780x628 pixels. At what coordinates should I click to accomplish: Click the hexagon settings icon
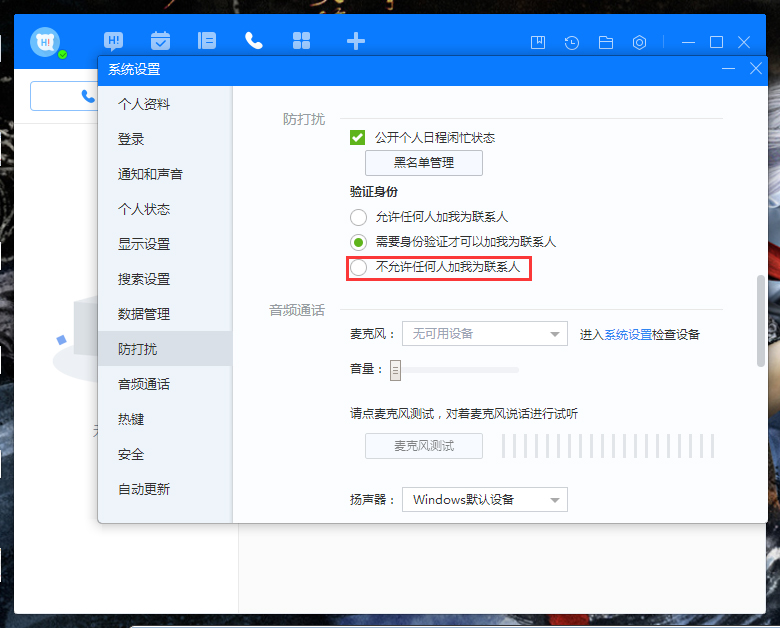pyautogui.click(x=640, y=42)
